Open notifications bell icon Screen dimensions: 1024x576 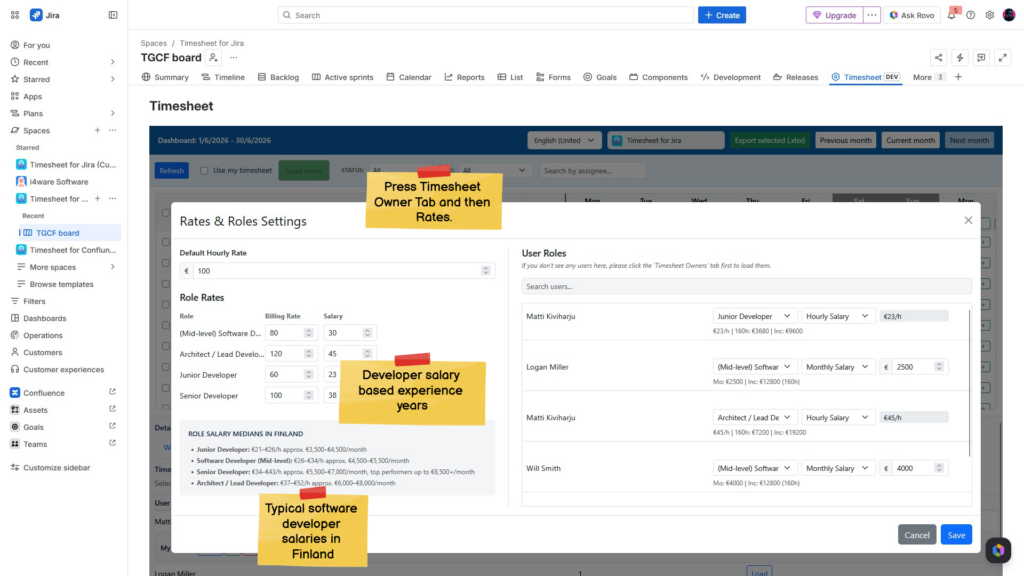[952, 15]
